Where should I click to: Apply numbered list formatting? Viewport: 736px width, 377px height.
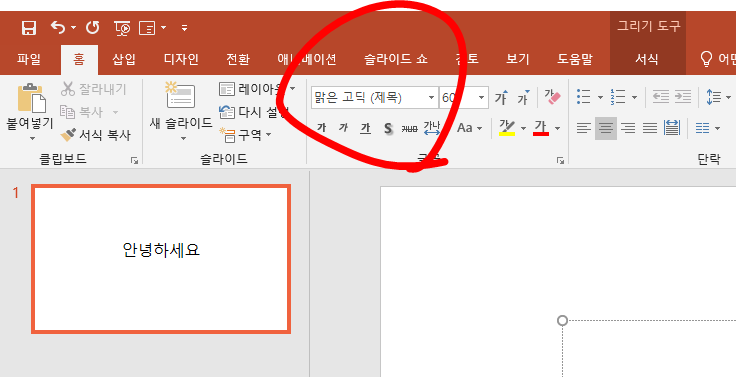(x=618, y=97)
